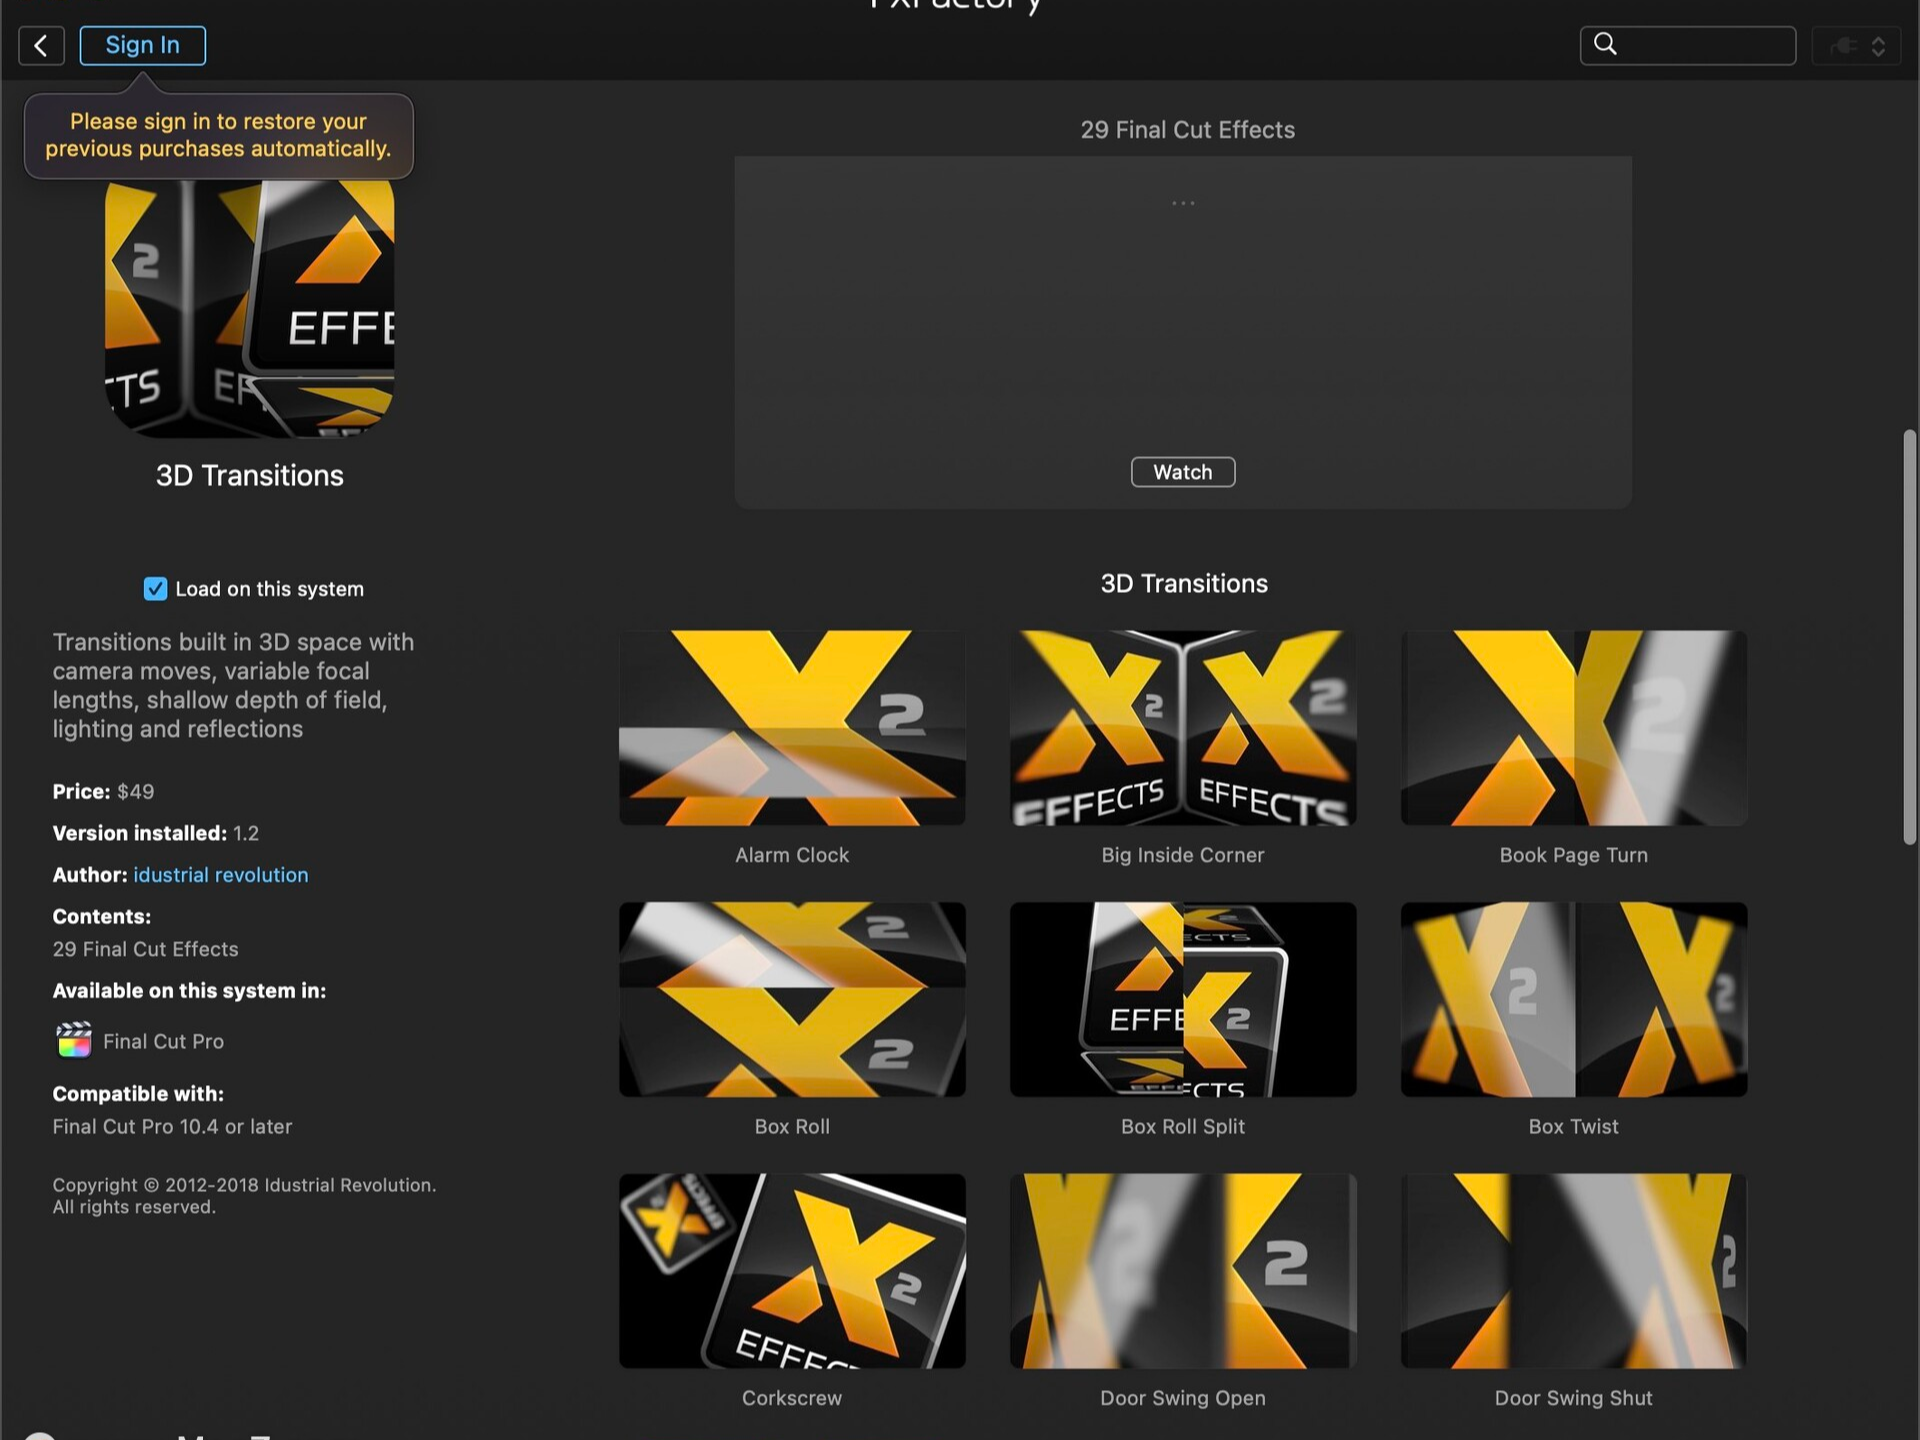Click the Sign In button
This screenshot has width=1920, height=1440.
pos(142,45)
